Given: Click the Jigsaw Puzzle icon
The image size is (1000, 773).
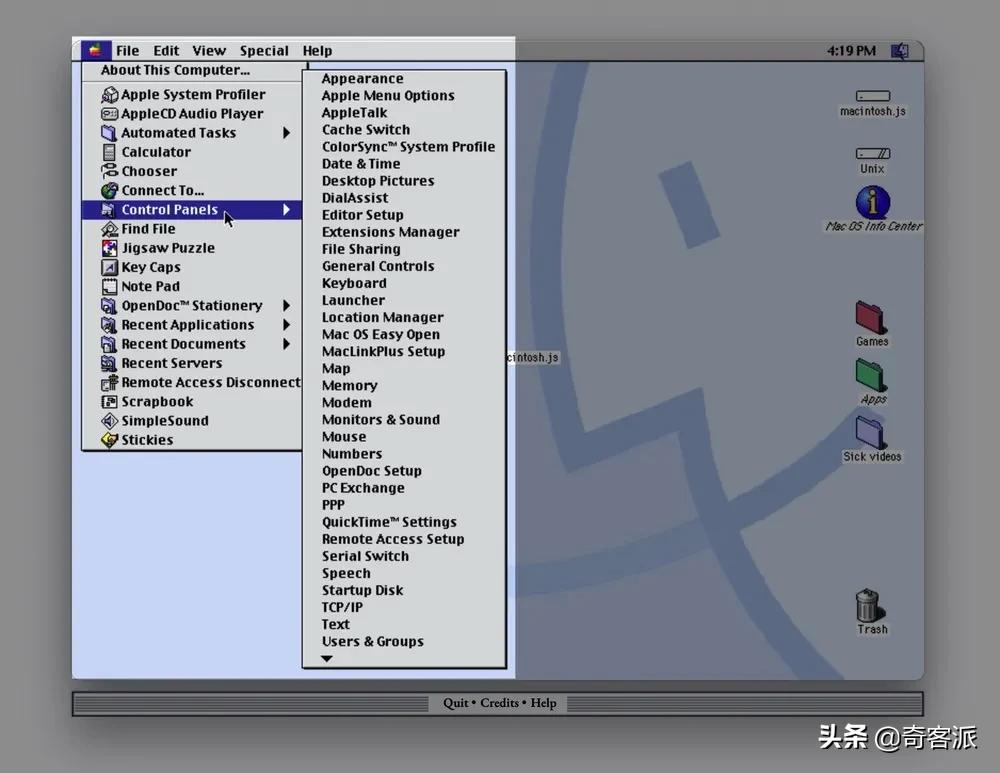Looking at the screenshot, I should pos(110,248).
